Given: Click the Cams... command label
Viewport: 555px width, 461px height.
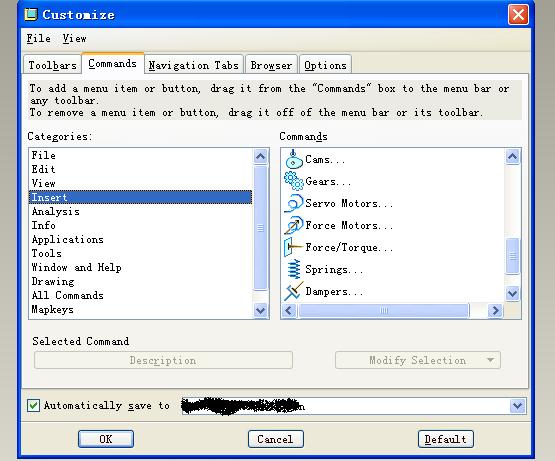Looking at the screenshot, I should (x=325, y=160).
